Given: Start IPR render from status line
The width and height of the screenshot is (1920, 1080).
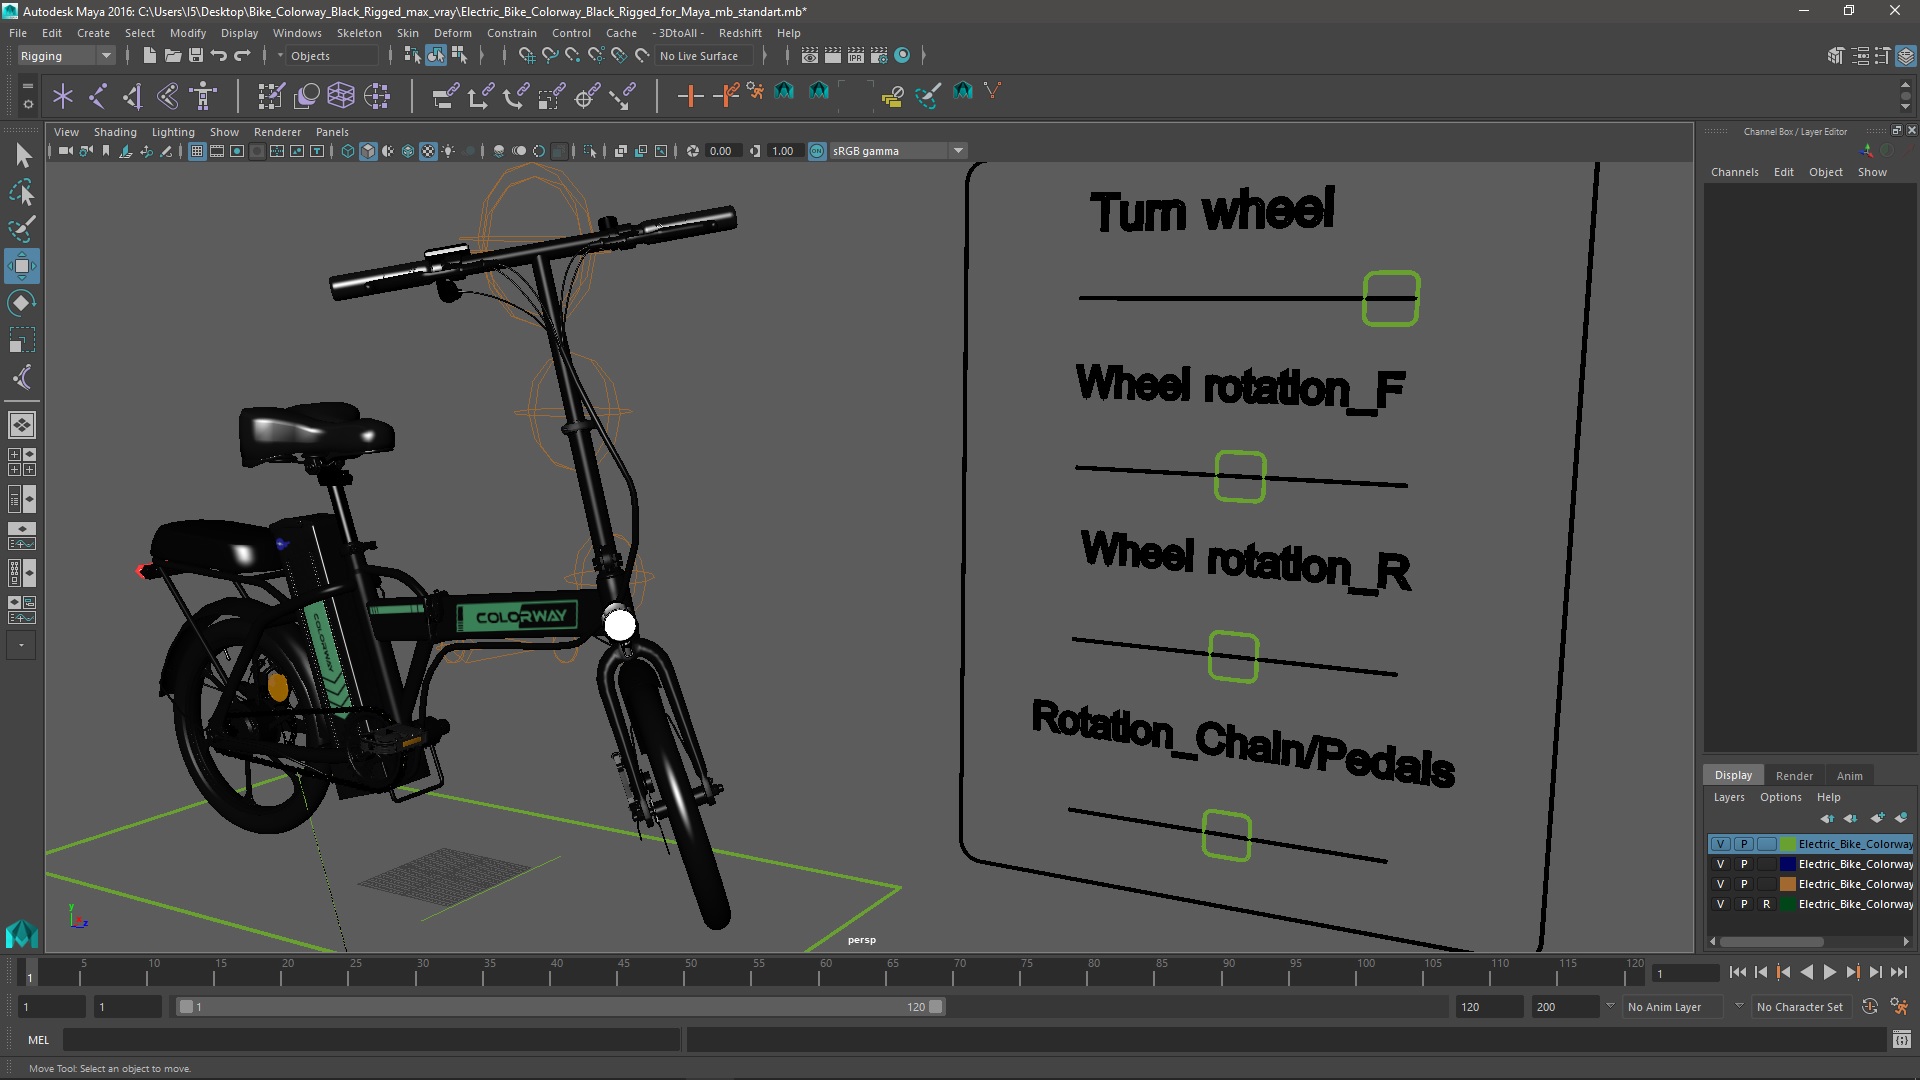Looking at the screenshot, I should (x=856, y=56).
